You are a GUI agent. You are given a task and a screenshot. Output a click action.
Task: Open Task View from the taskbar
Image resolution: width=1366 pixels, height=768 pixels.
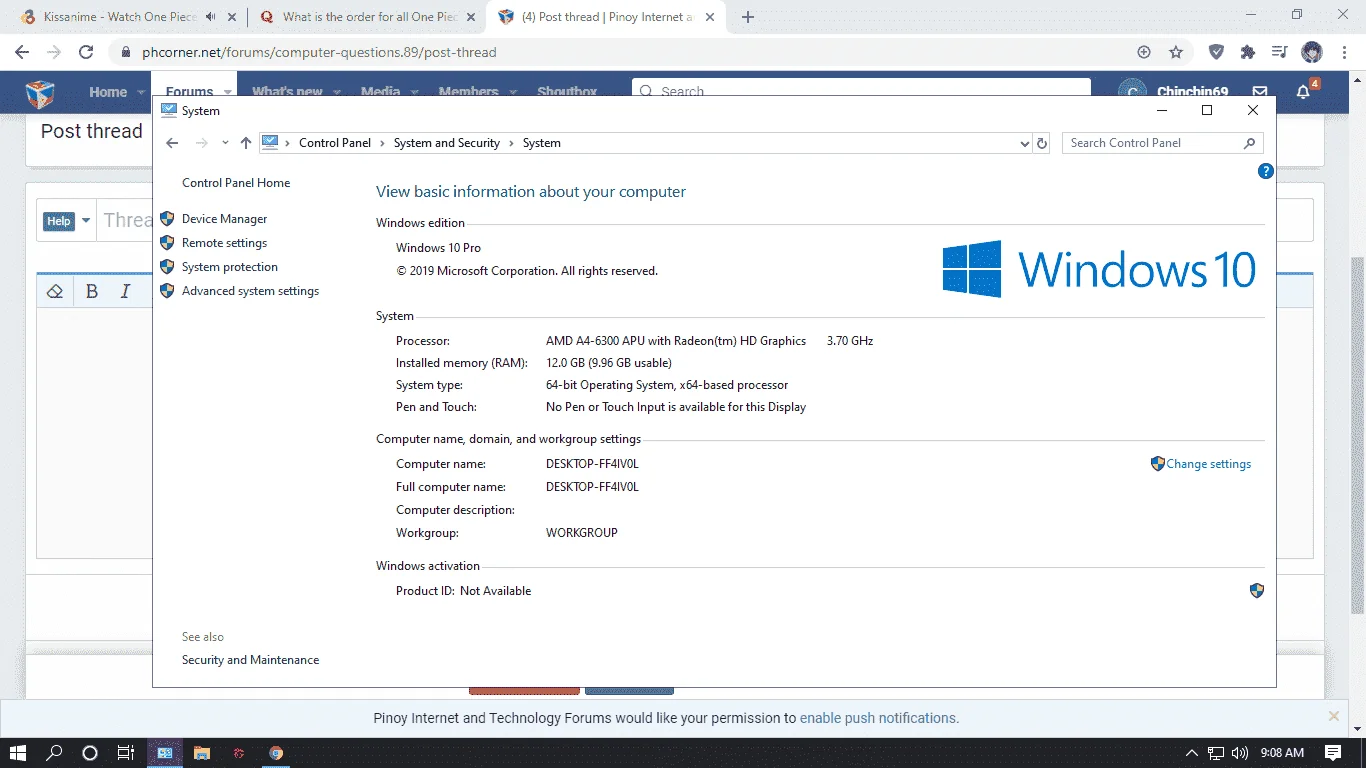[125, 753]
